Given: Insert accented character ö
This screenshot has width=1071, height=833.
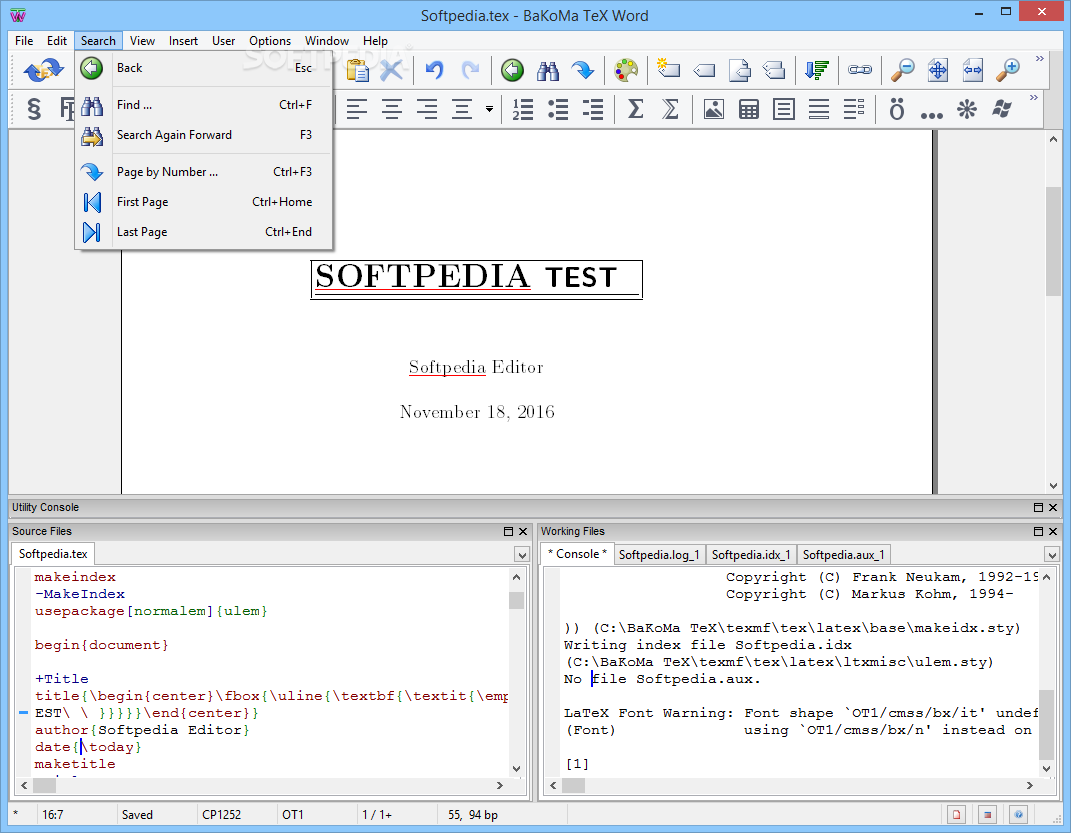Looking at the screenshot, I should pyautogui.click(x=897, y=109).
